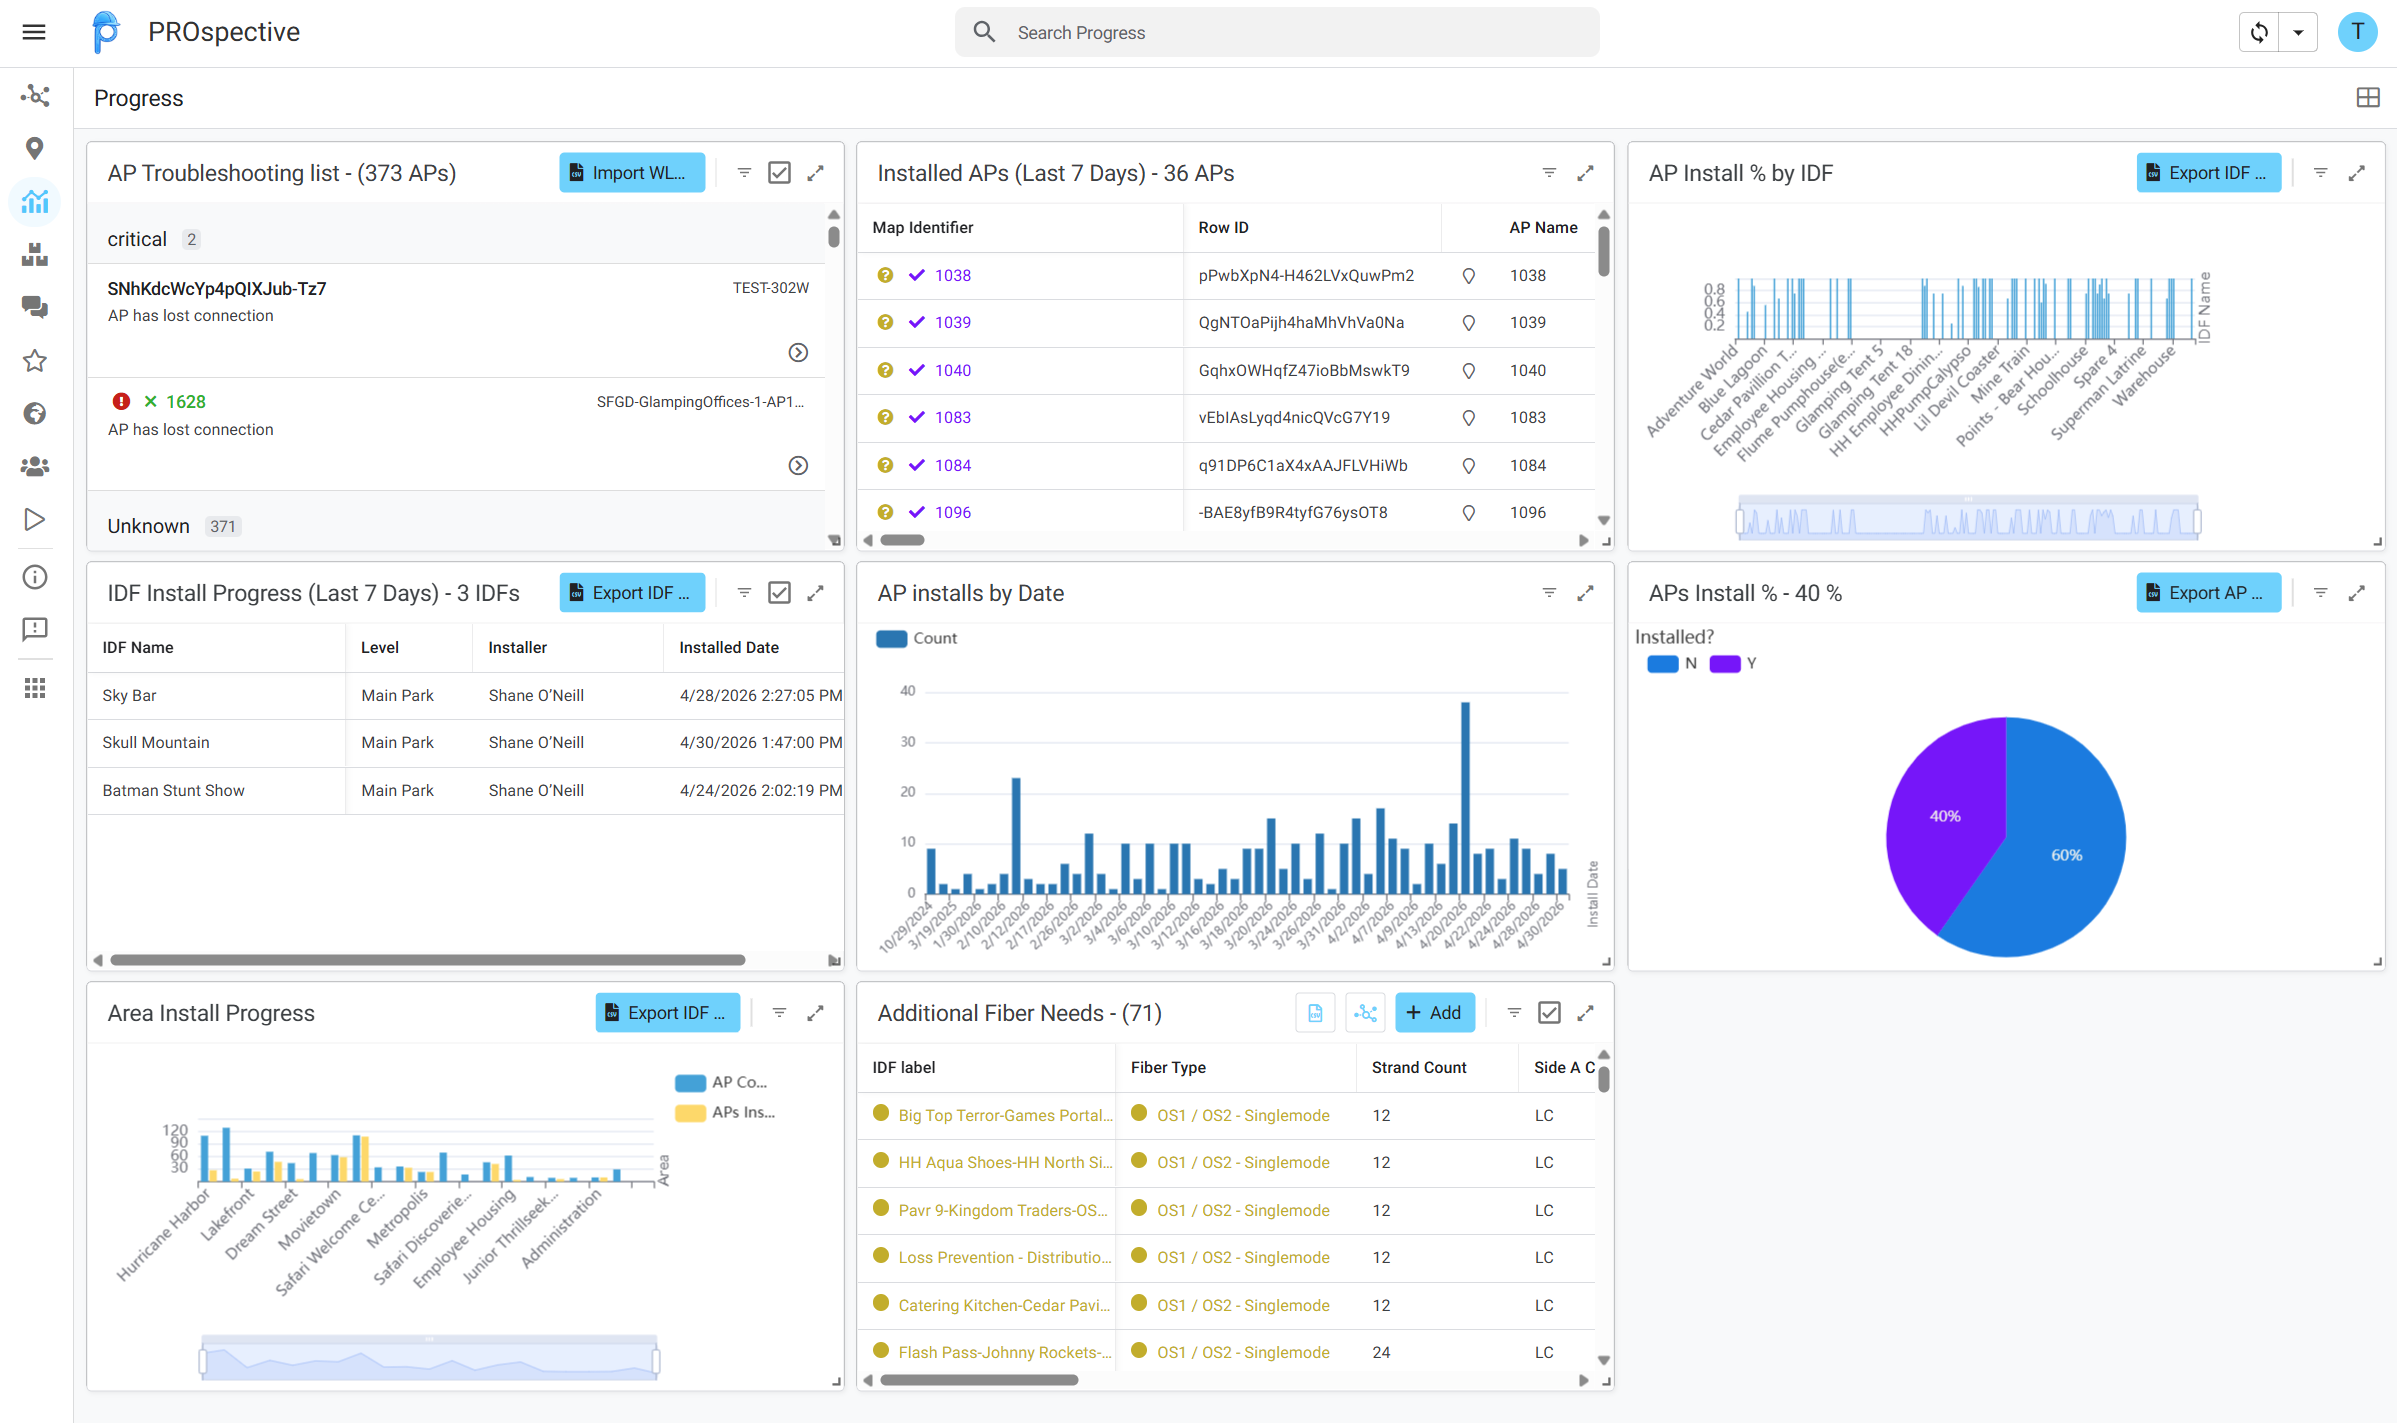Image resolution: width=2397 pixels, height=1423 pixels.
Task: Click horizontal scrollbar in IDF Install Progress
Action: [x=428, y=960]
